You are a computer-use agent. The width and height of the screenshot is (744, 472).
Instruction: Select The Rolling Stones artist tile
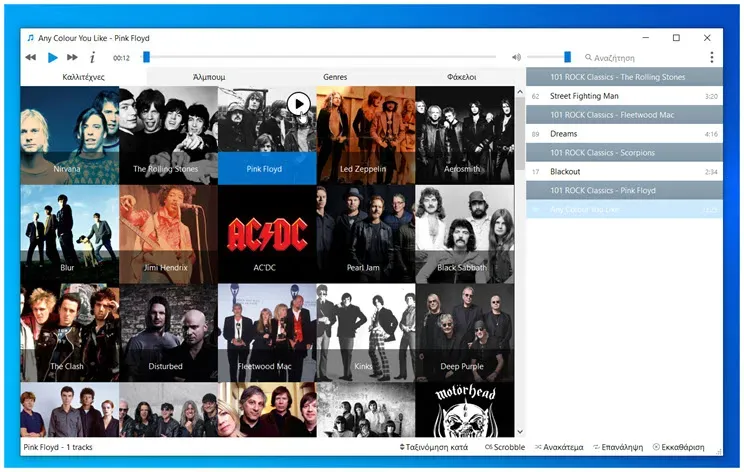[x=168, y=135]
